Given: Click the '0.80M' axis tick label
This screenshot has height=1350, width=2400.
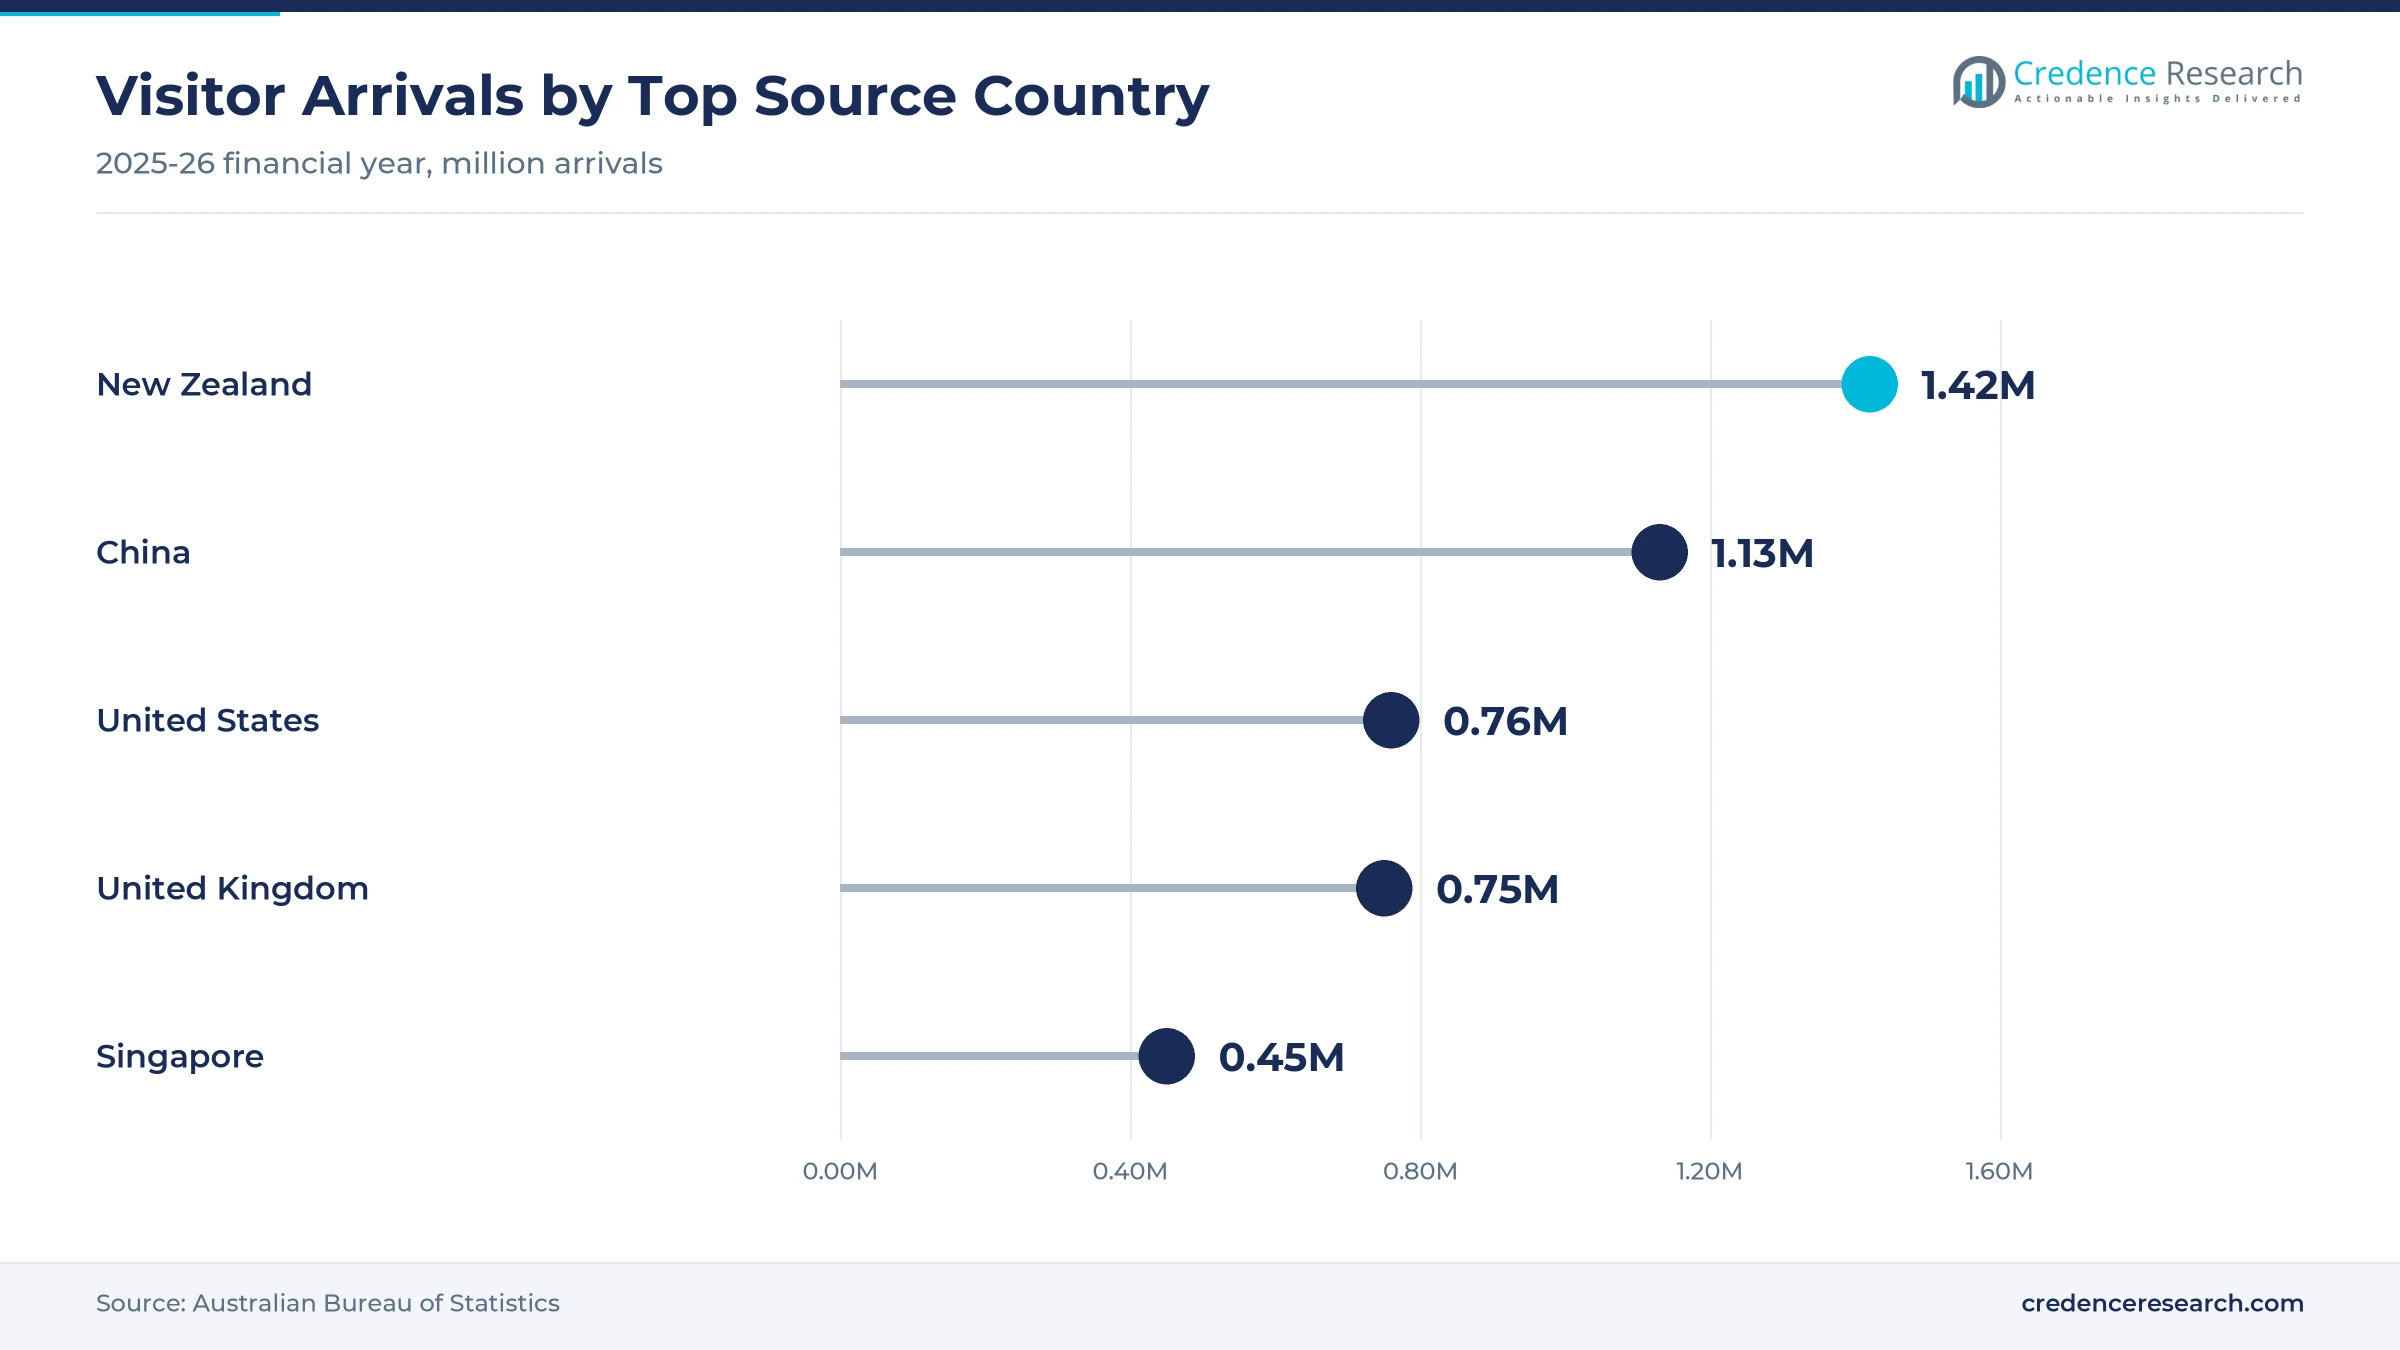Looking at the screenshot, I should (x=1420, y=1171).
